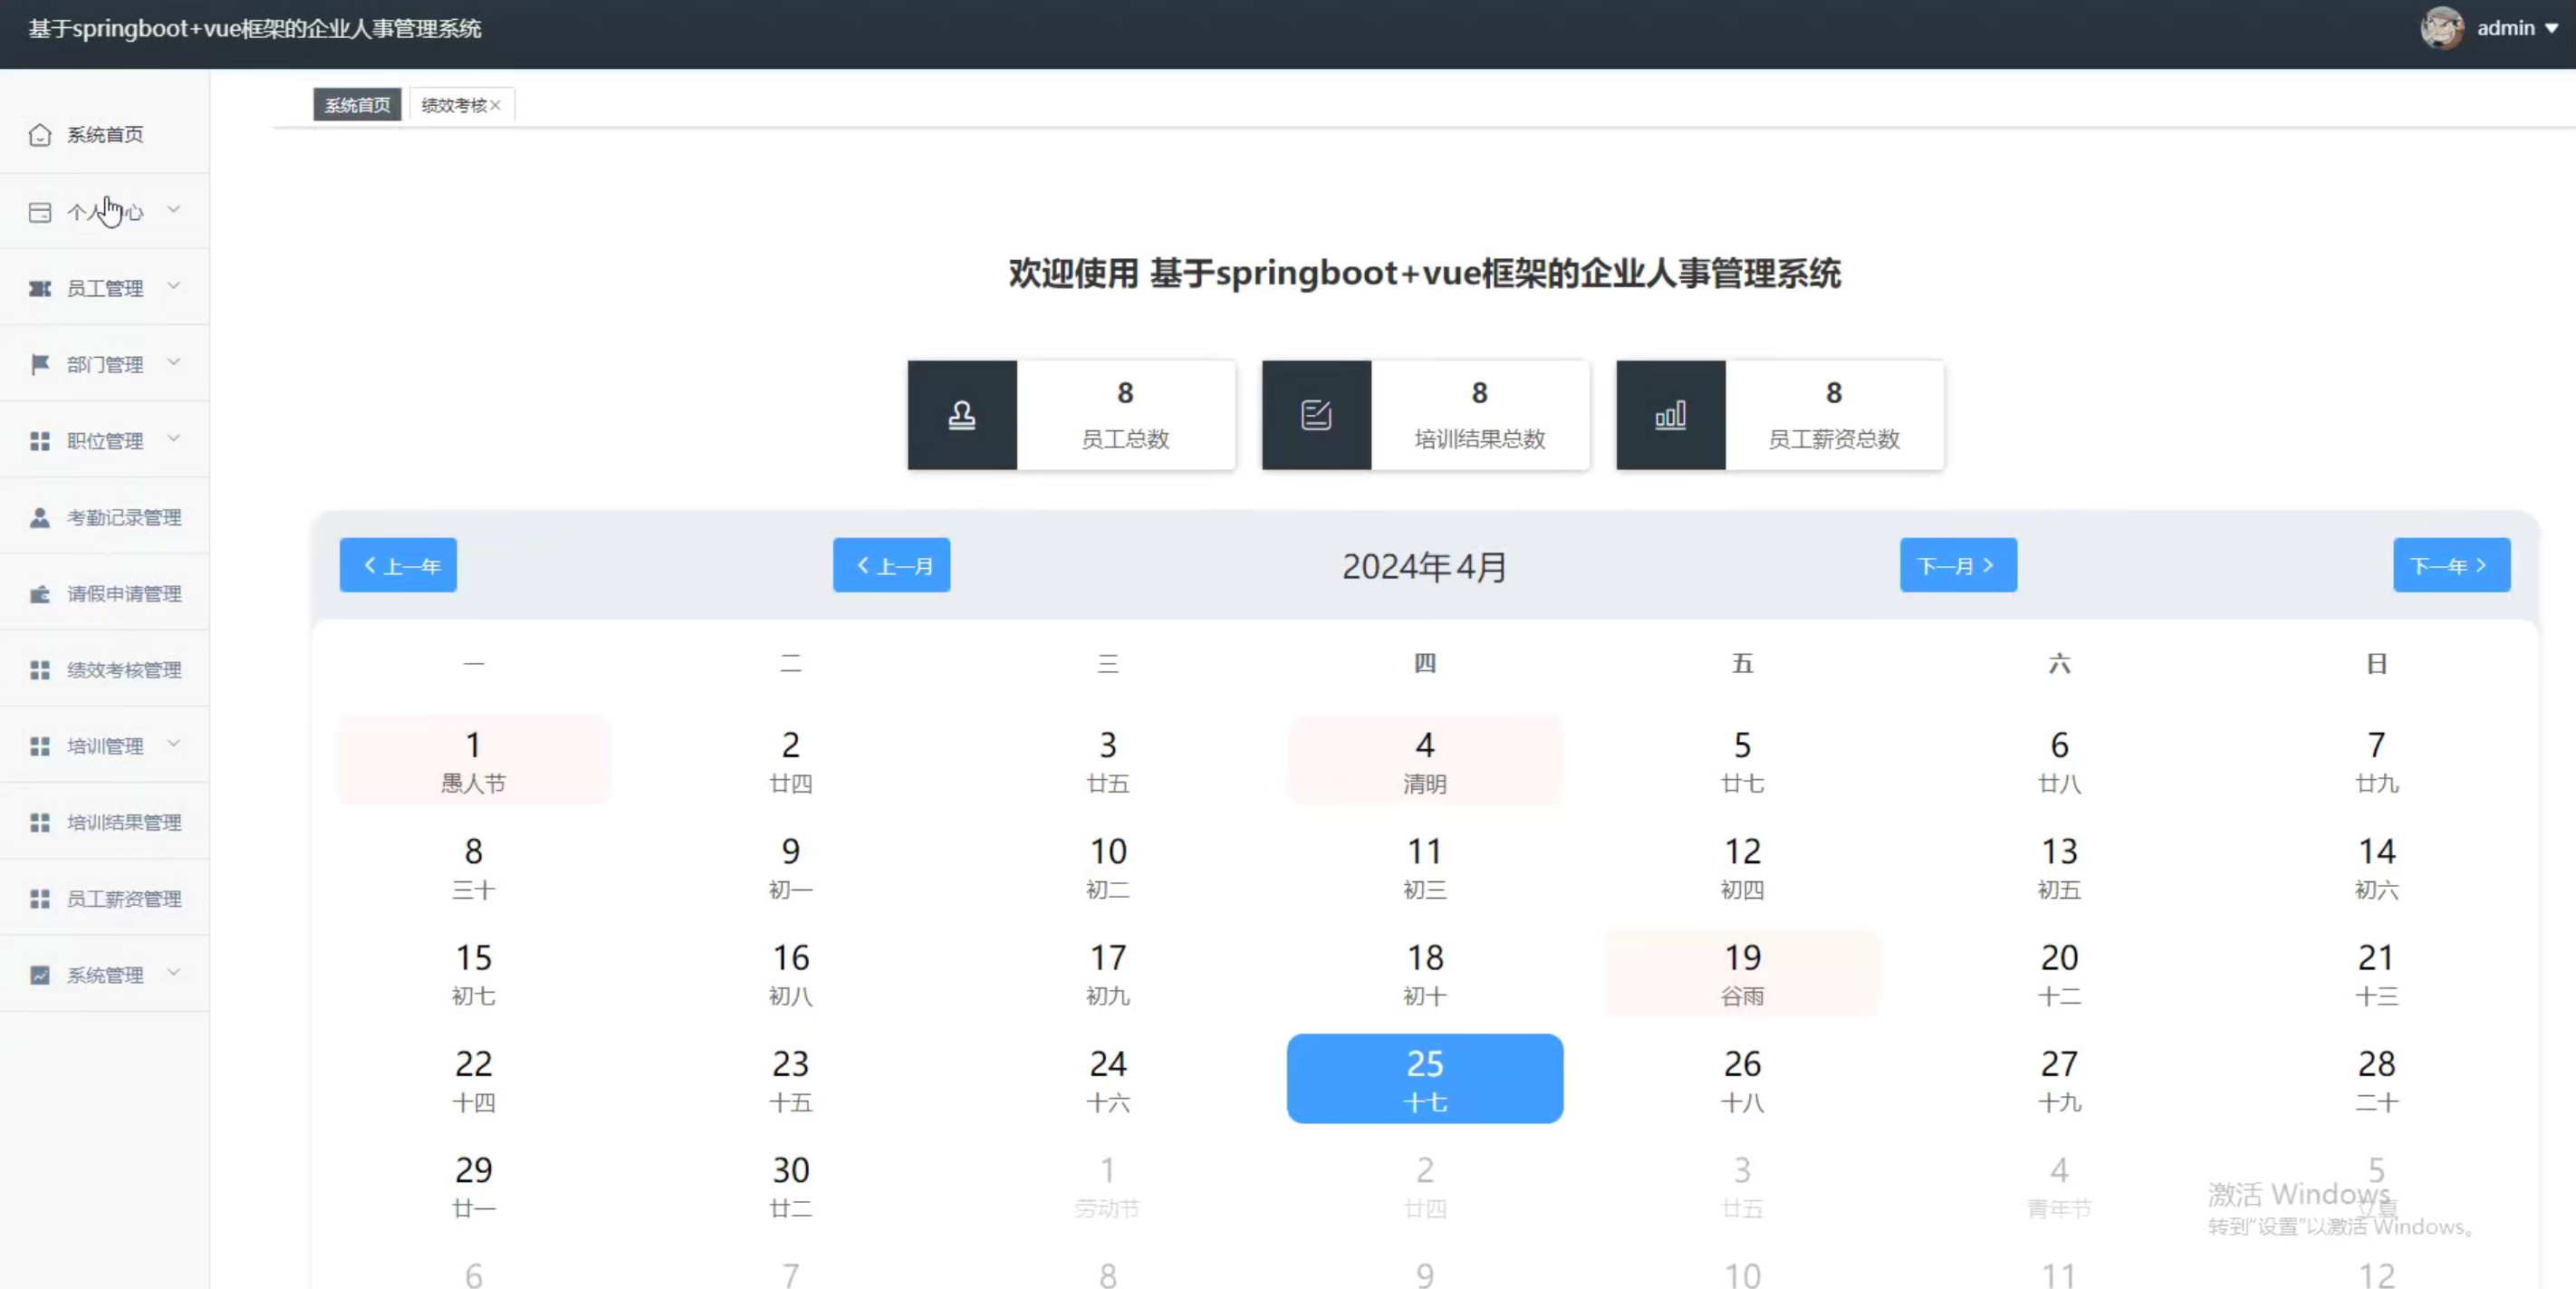Click the home icon beside 系统首页
The width and height of the screenshot is (2576, 1289).
pos(40,135)
